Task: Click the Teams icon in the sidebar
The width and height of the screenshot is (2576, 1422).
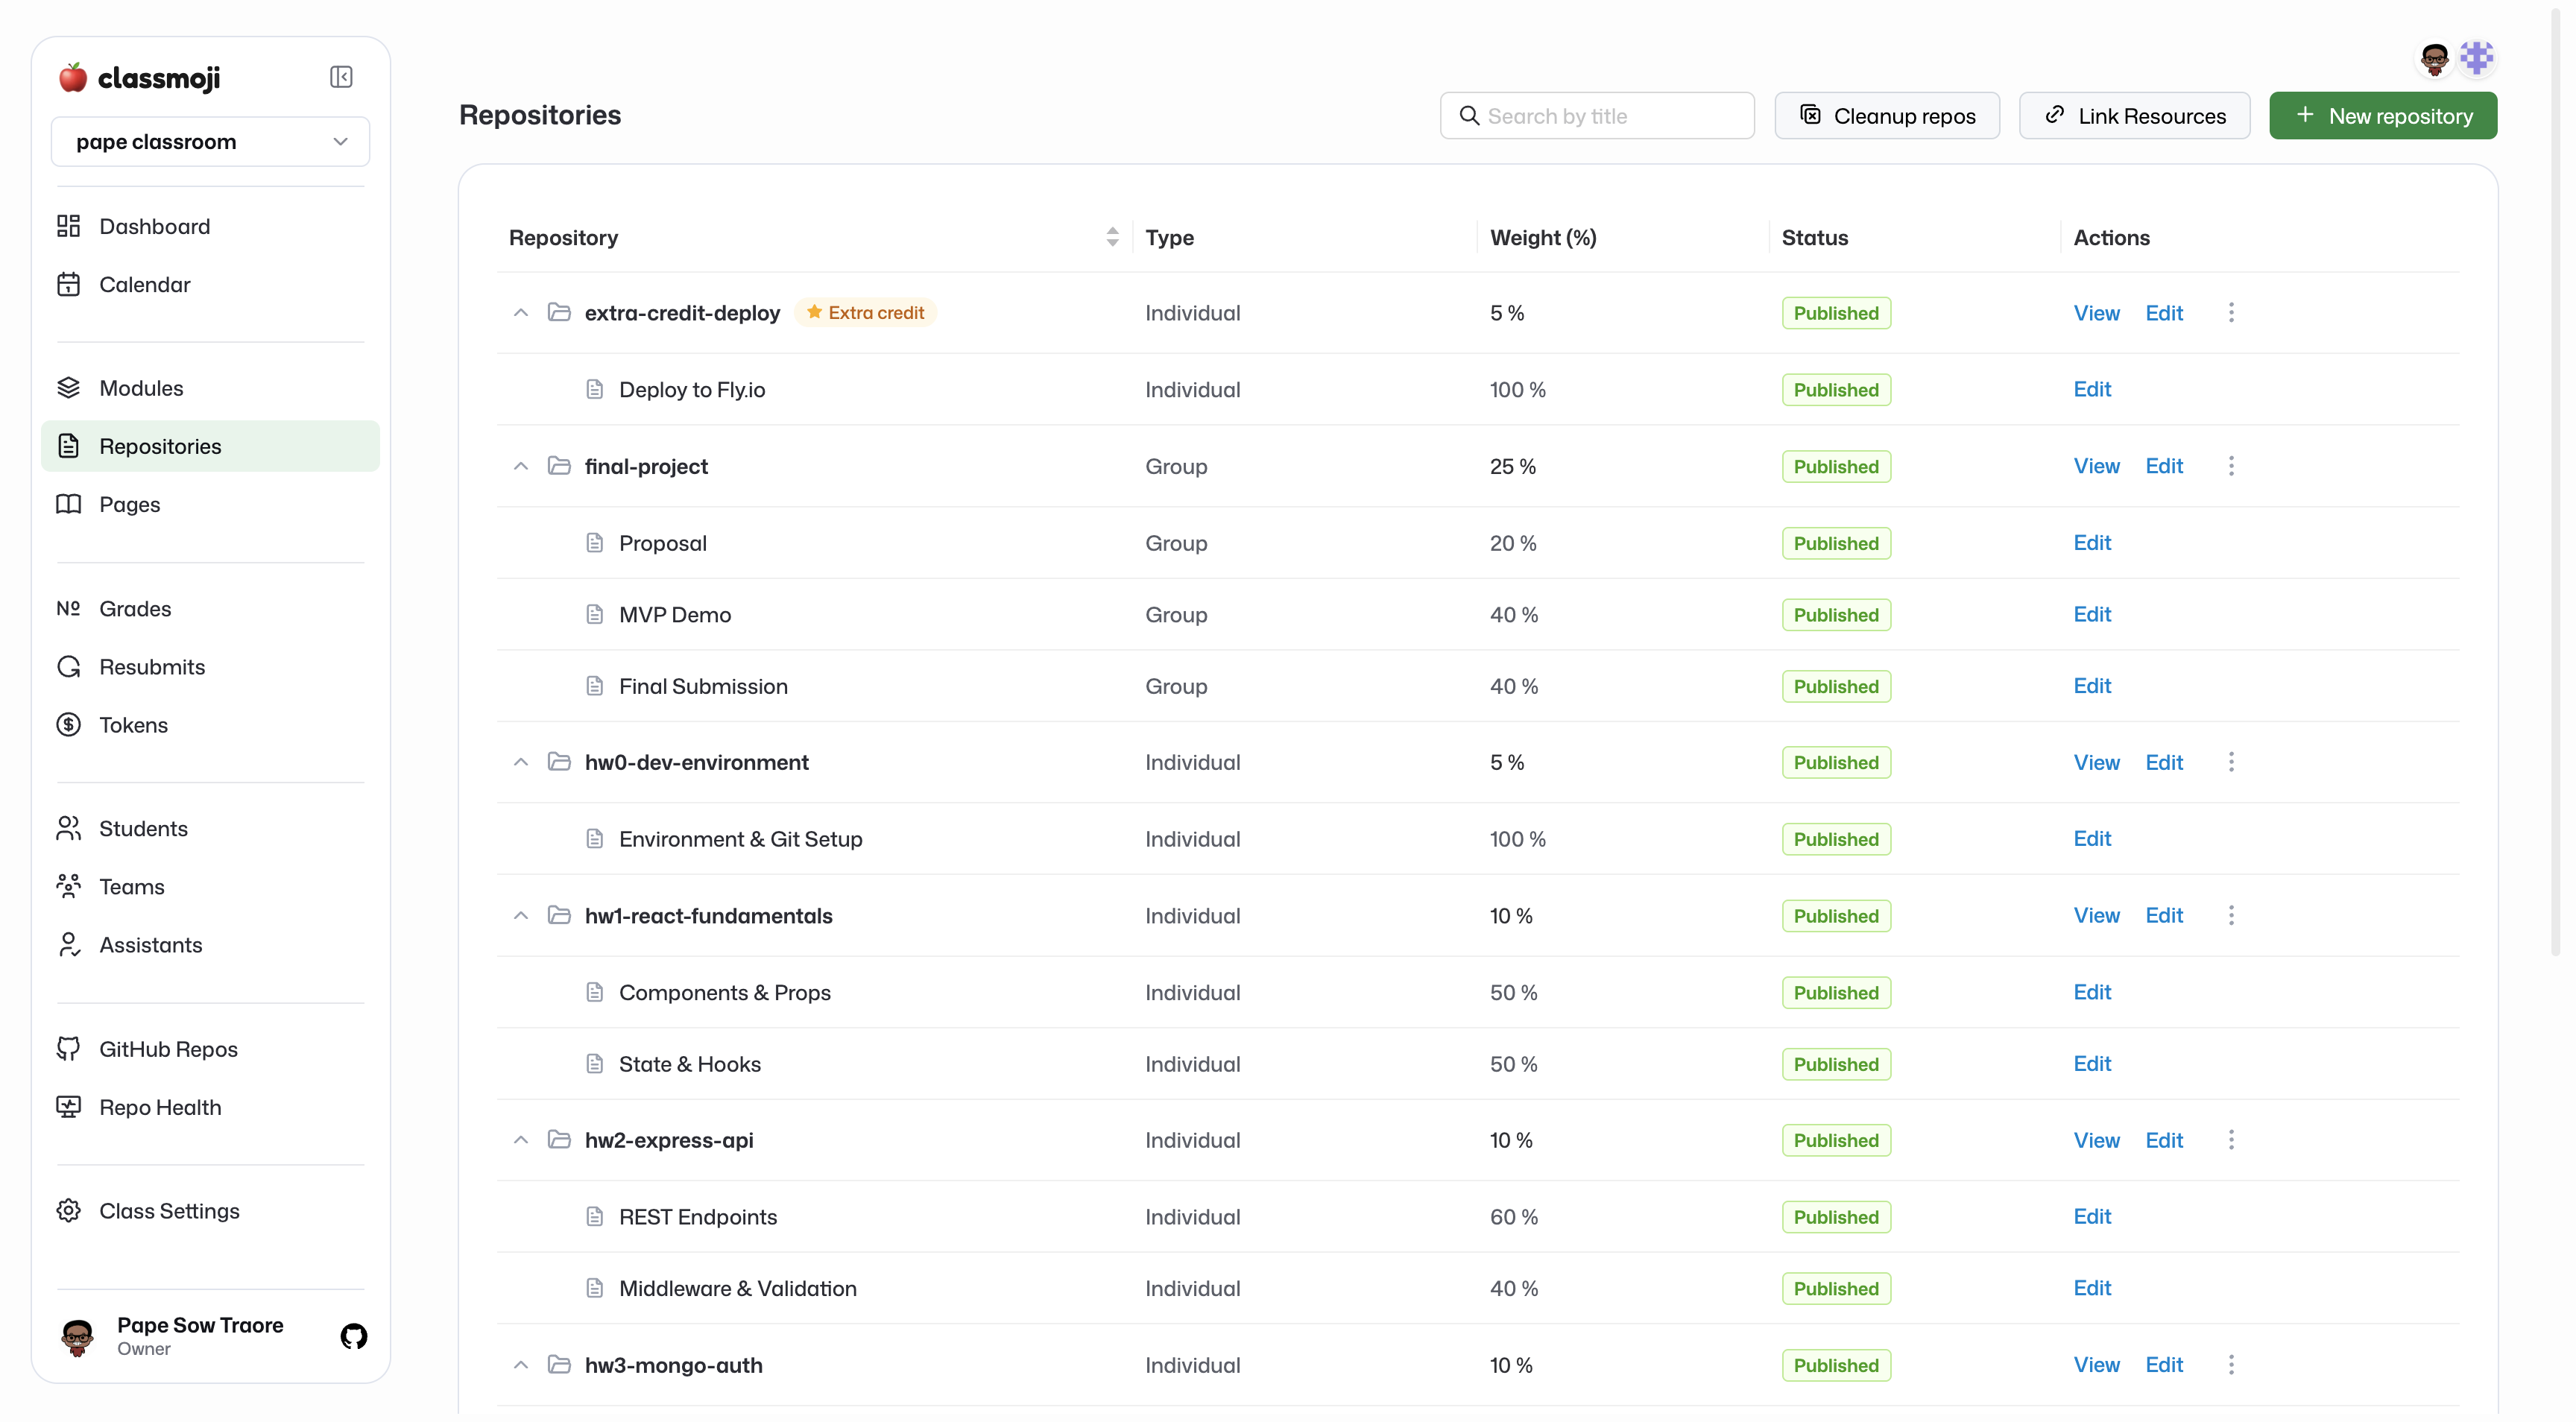Action: (68, 886)
